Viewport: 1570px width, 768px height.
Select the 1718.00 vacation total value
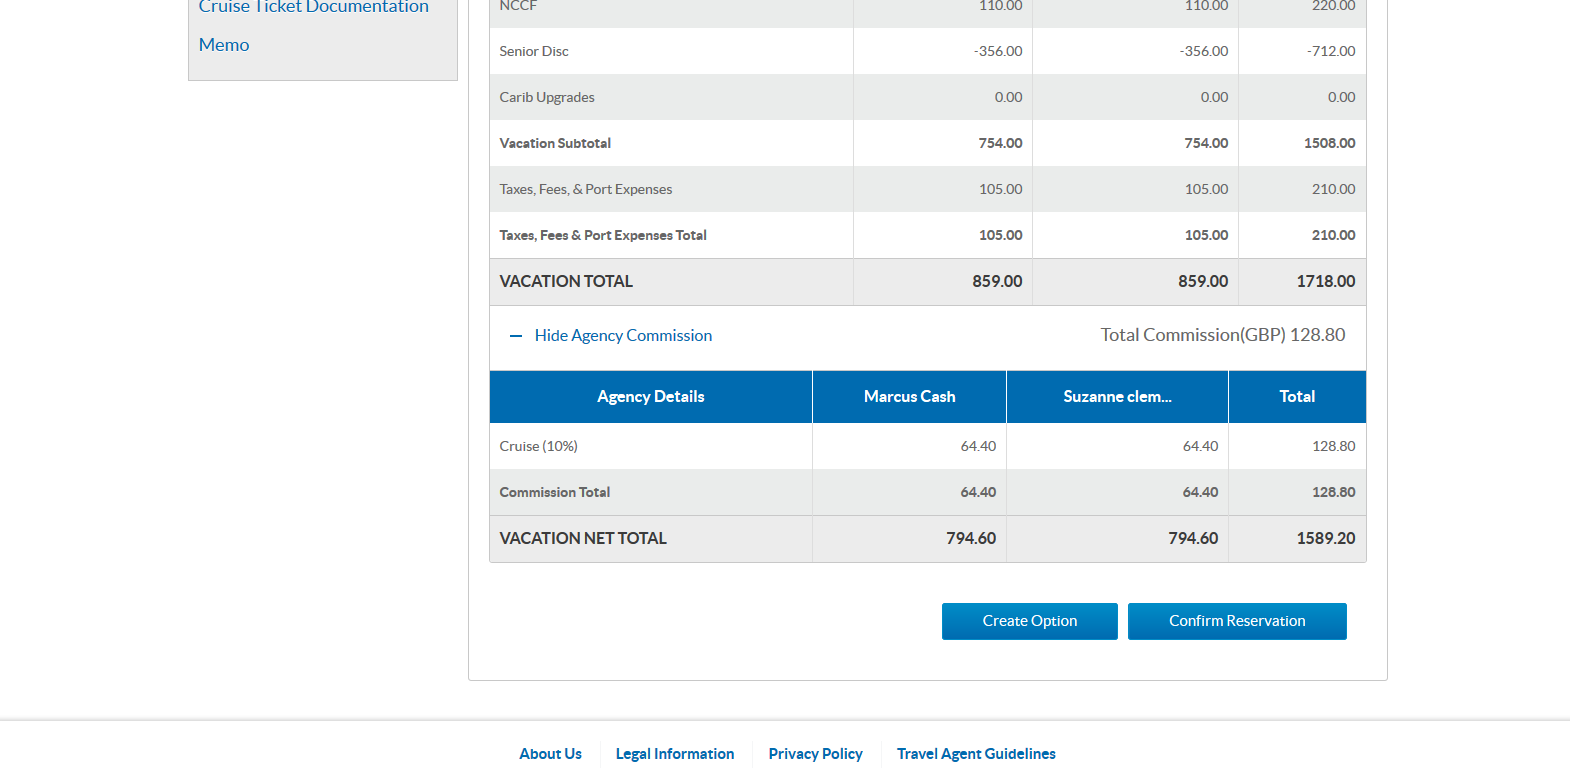(1326, 281)
